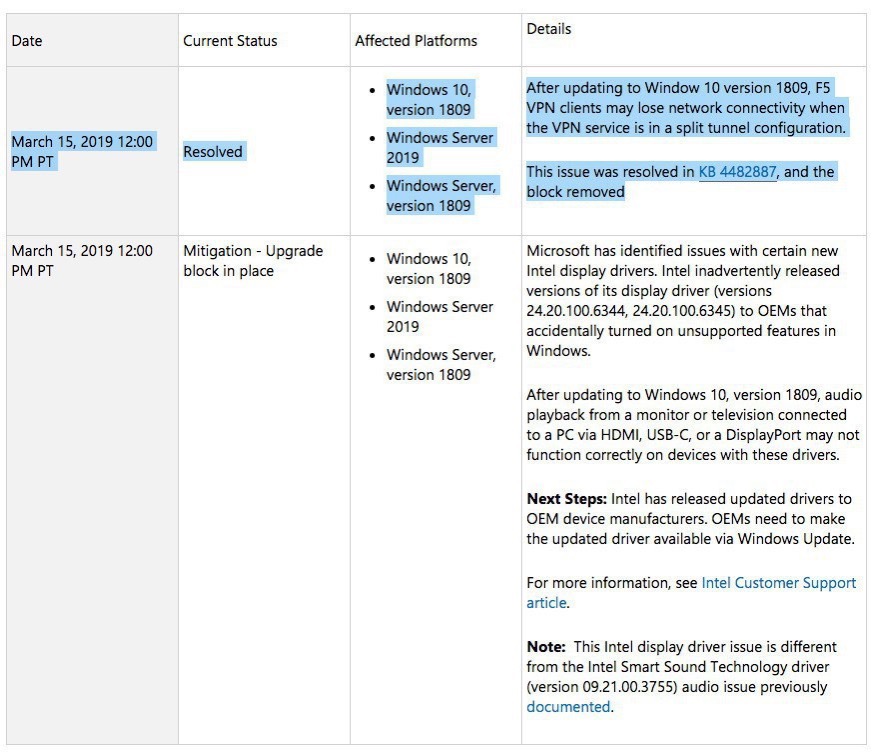
Task: Click the bold 'Next Steps:' label
Action: coord(566,498)
